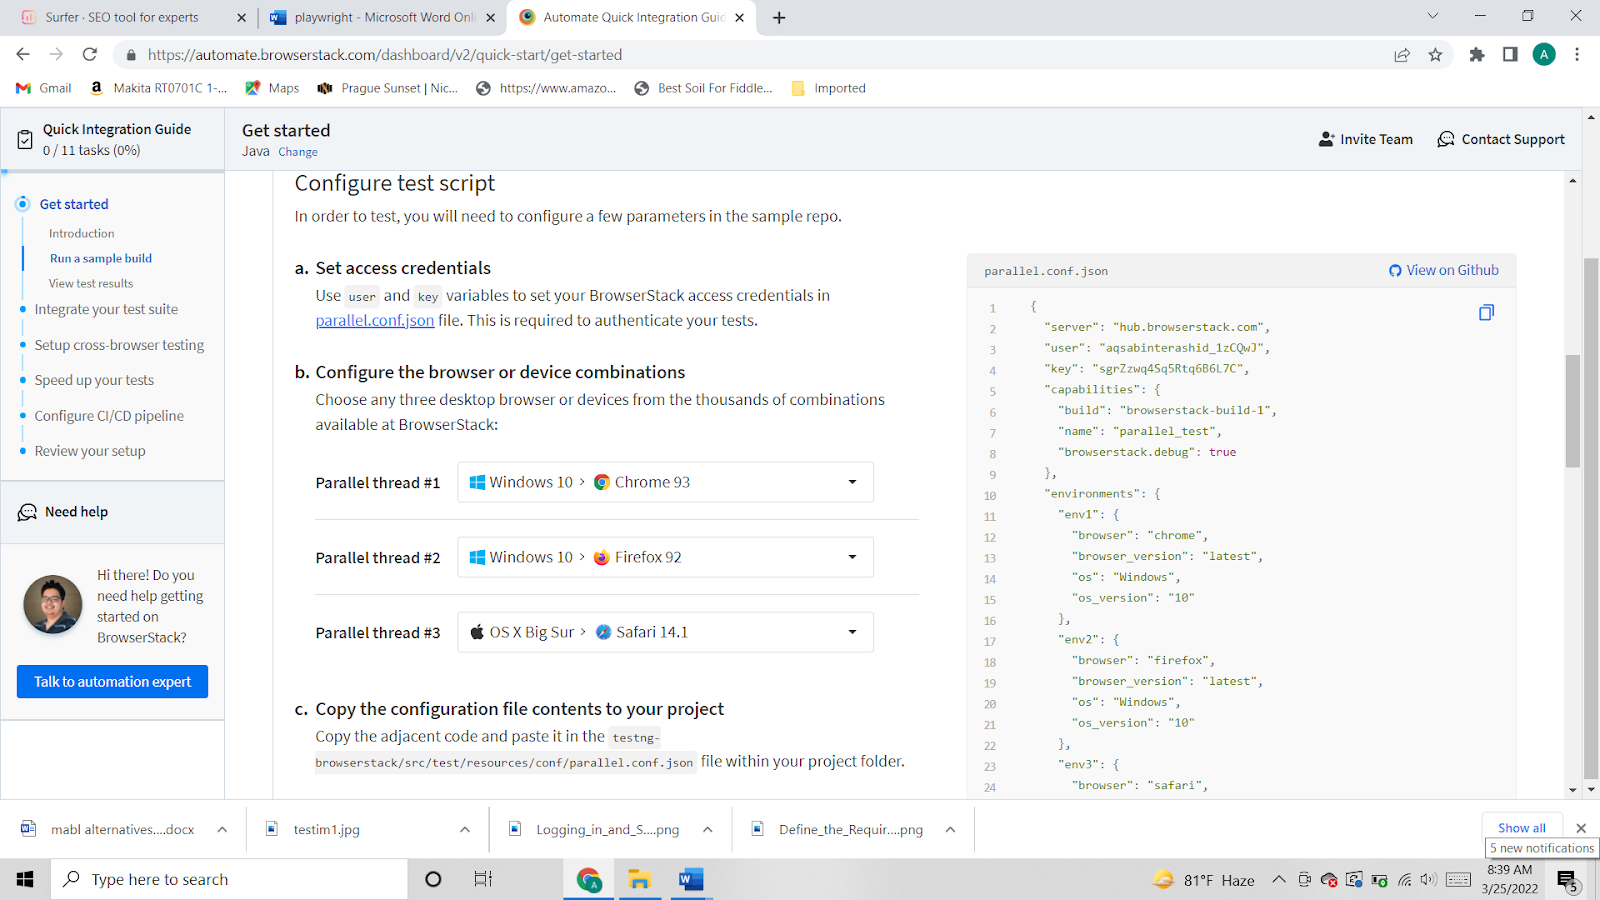Open File Explorer from the taskbar
The width and height of the screenshot is (1600, 900).
point(639,879)
